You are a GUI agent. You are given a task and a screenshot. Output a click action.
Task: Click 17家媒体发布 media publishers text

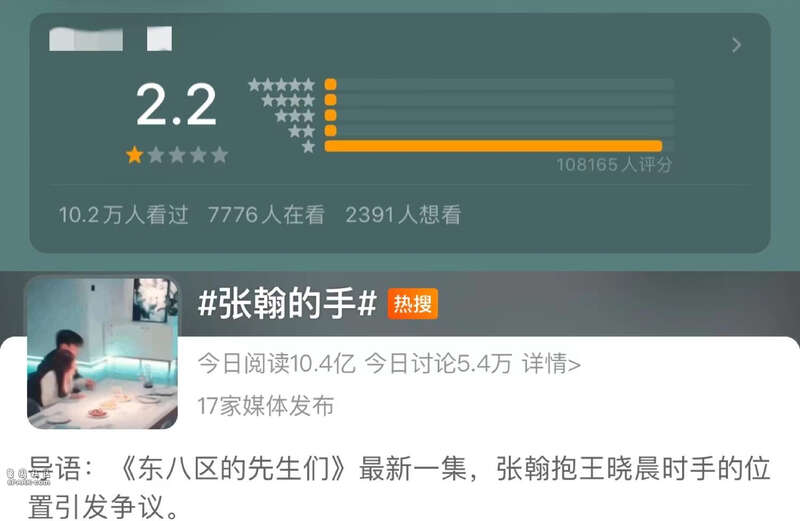(265, 406)
